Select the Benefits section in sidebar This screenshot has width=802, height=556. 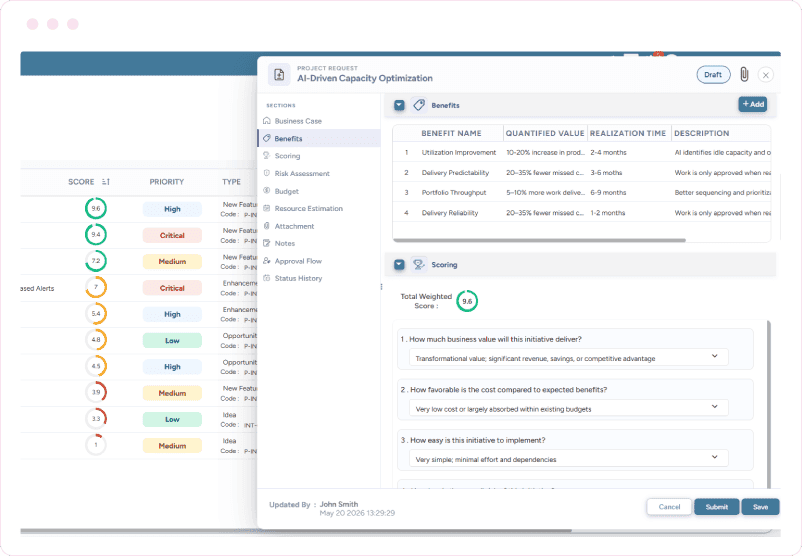(x=318, y=139)
